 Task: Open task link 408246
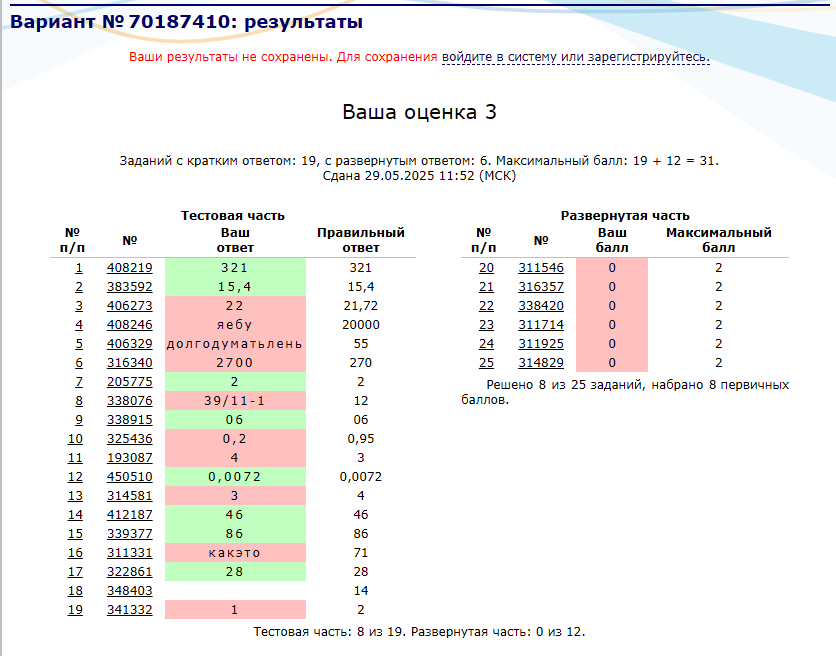pos(130,325)
